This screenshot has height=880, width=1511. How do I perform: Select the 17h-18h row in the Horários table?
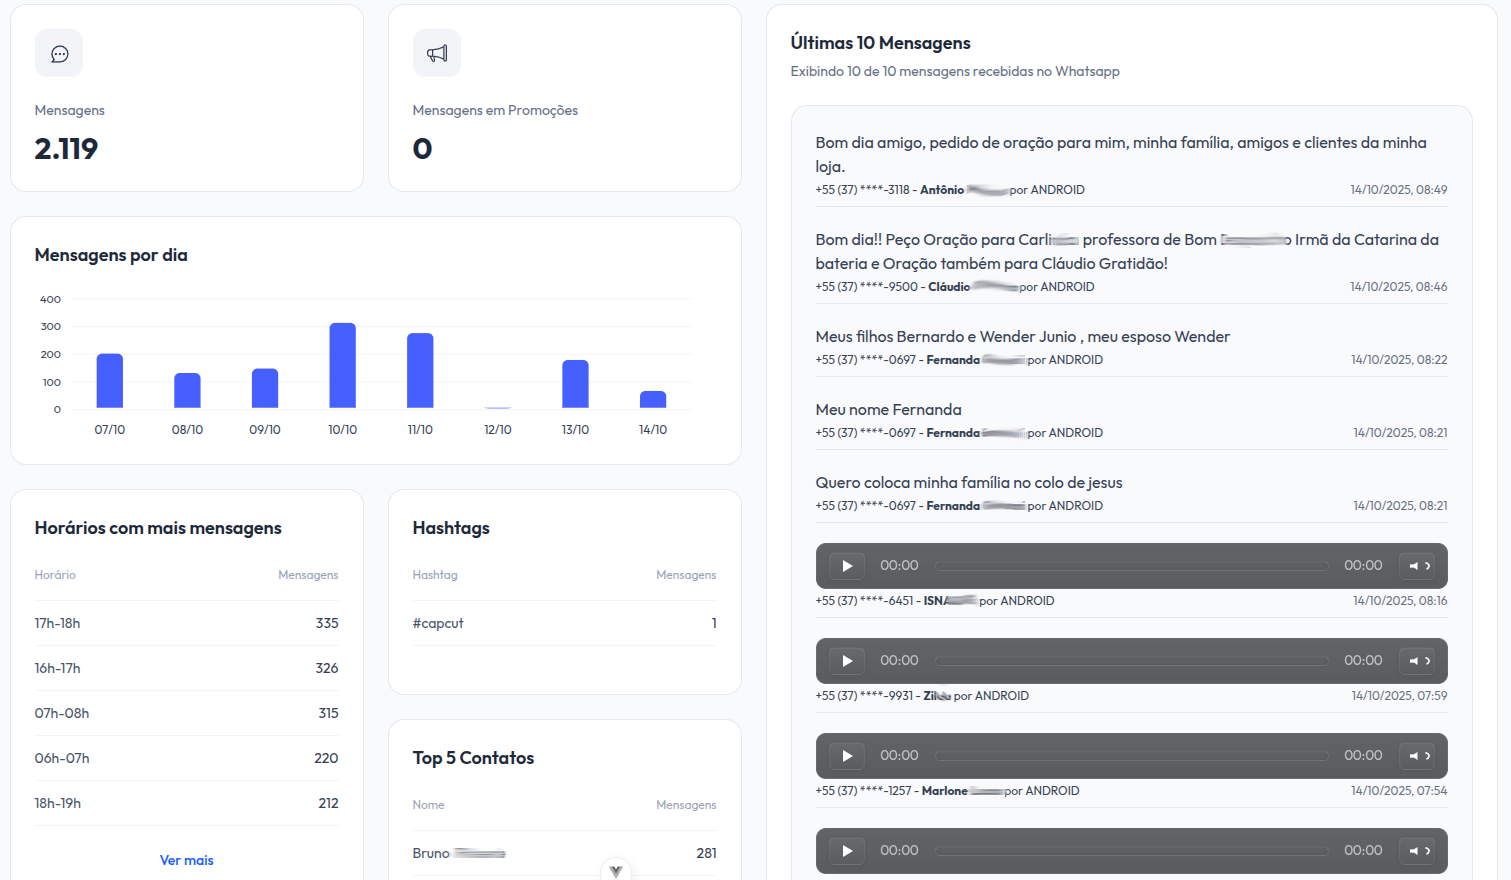click(186, 623)
